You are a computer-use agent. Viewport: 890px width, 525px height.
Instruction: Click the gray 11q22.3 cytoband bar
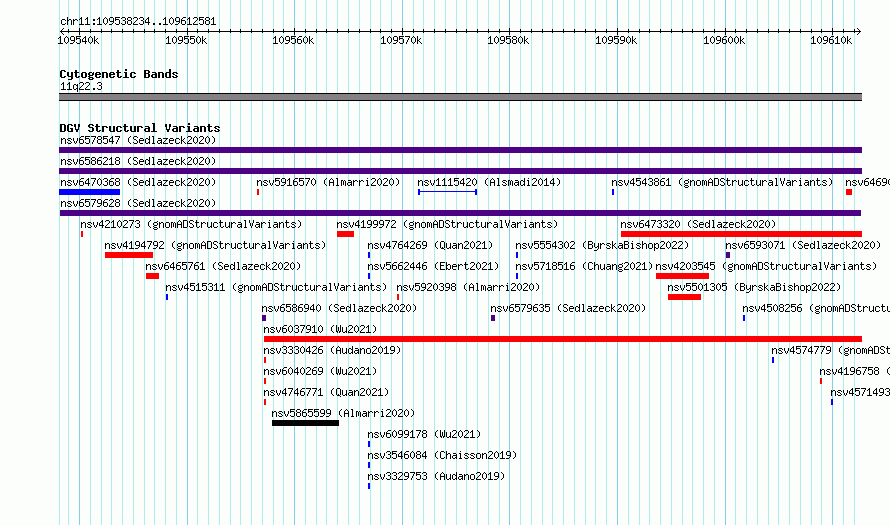(460, 97)
